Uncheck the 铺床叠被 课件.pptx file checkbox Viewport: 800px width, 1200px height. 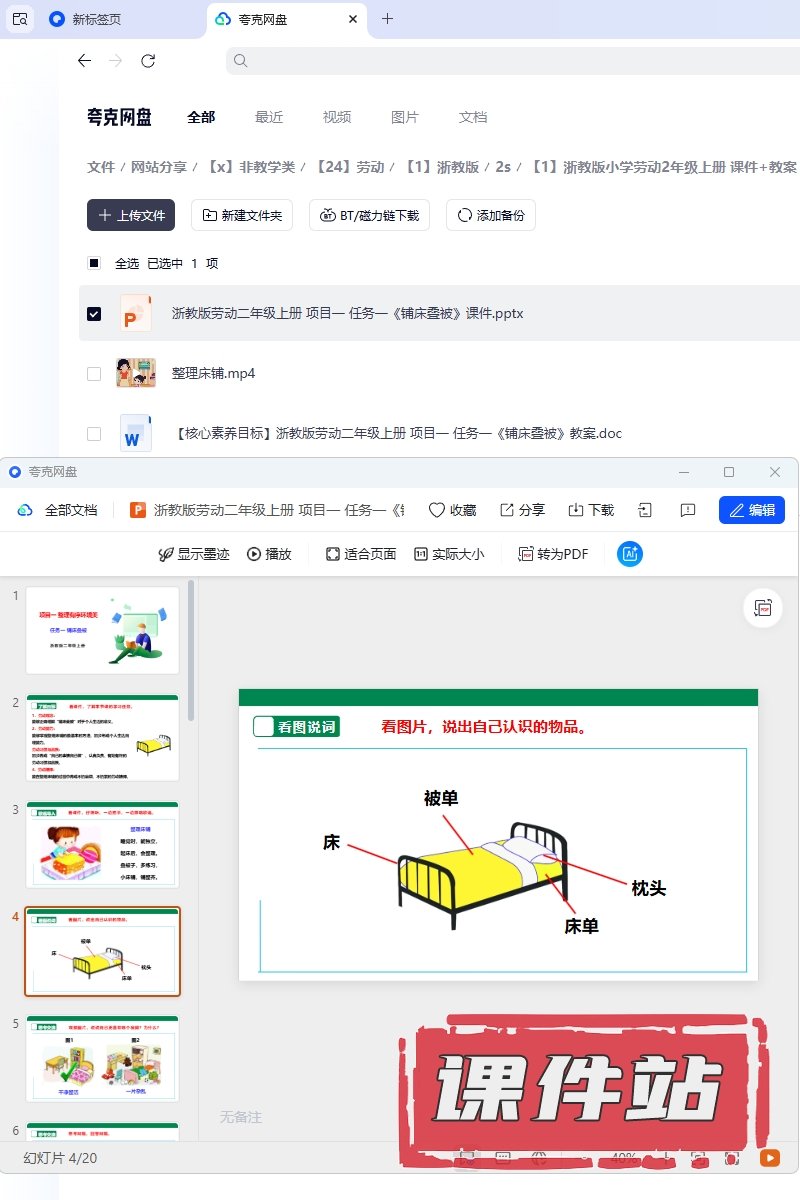coord(94,313)
